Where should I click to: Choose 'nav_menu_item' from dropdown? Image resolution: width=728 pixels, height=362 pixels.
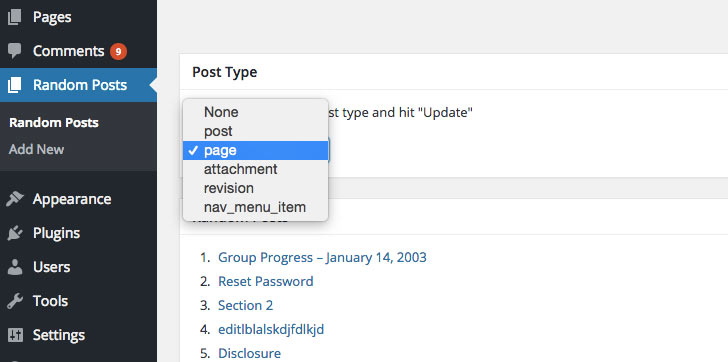[255, 207]
